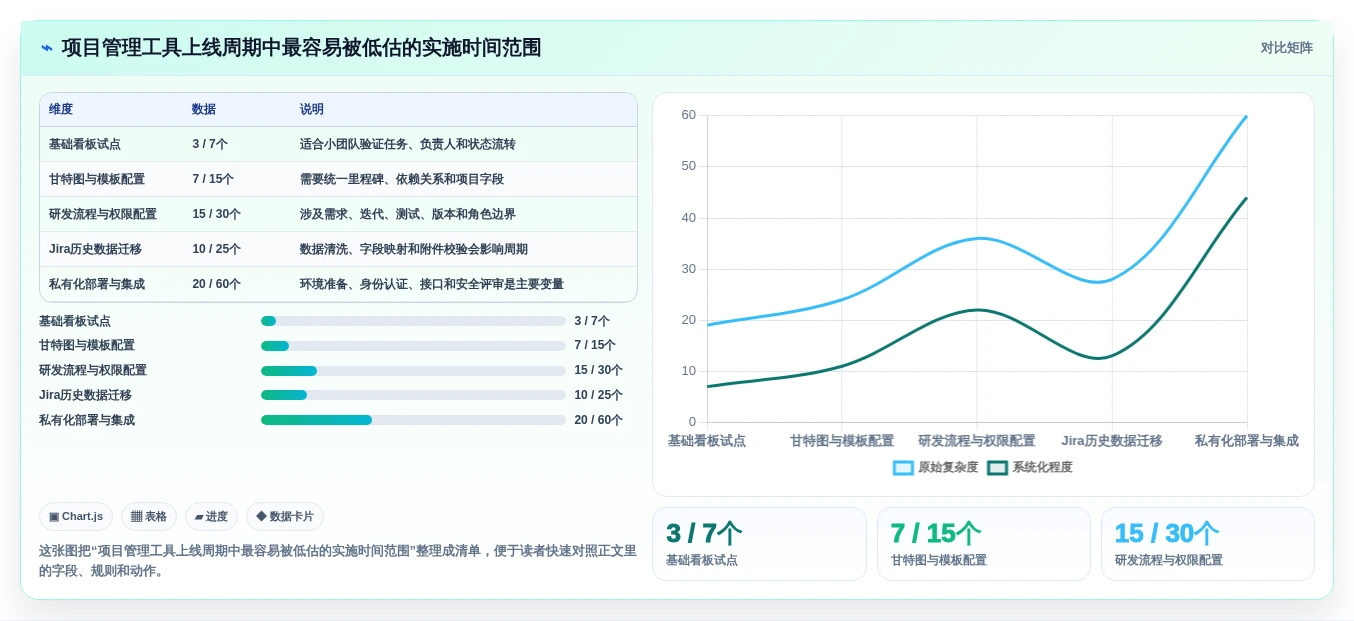
Task: Click progress list label Jira历史数据迁移
Action: [x=85, y=395]
